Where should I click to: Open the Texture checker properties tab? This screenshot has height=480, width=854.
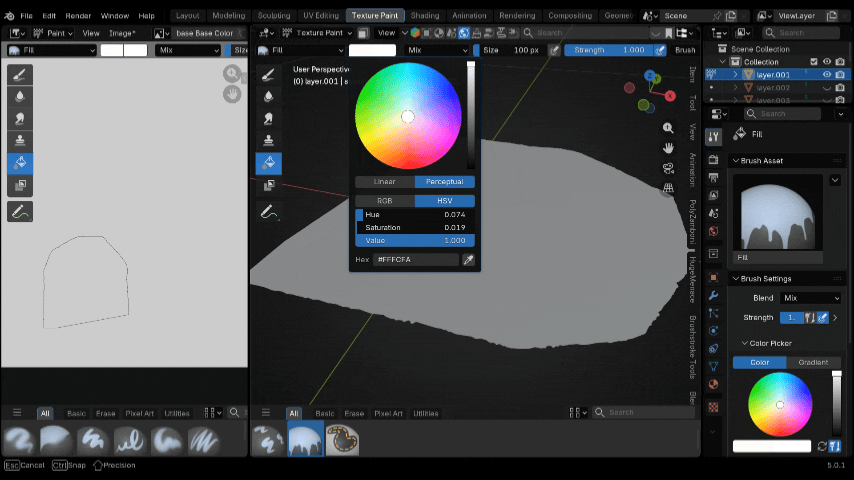[713, 408]
